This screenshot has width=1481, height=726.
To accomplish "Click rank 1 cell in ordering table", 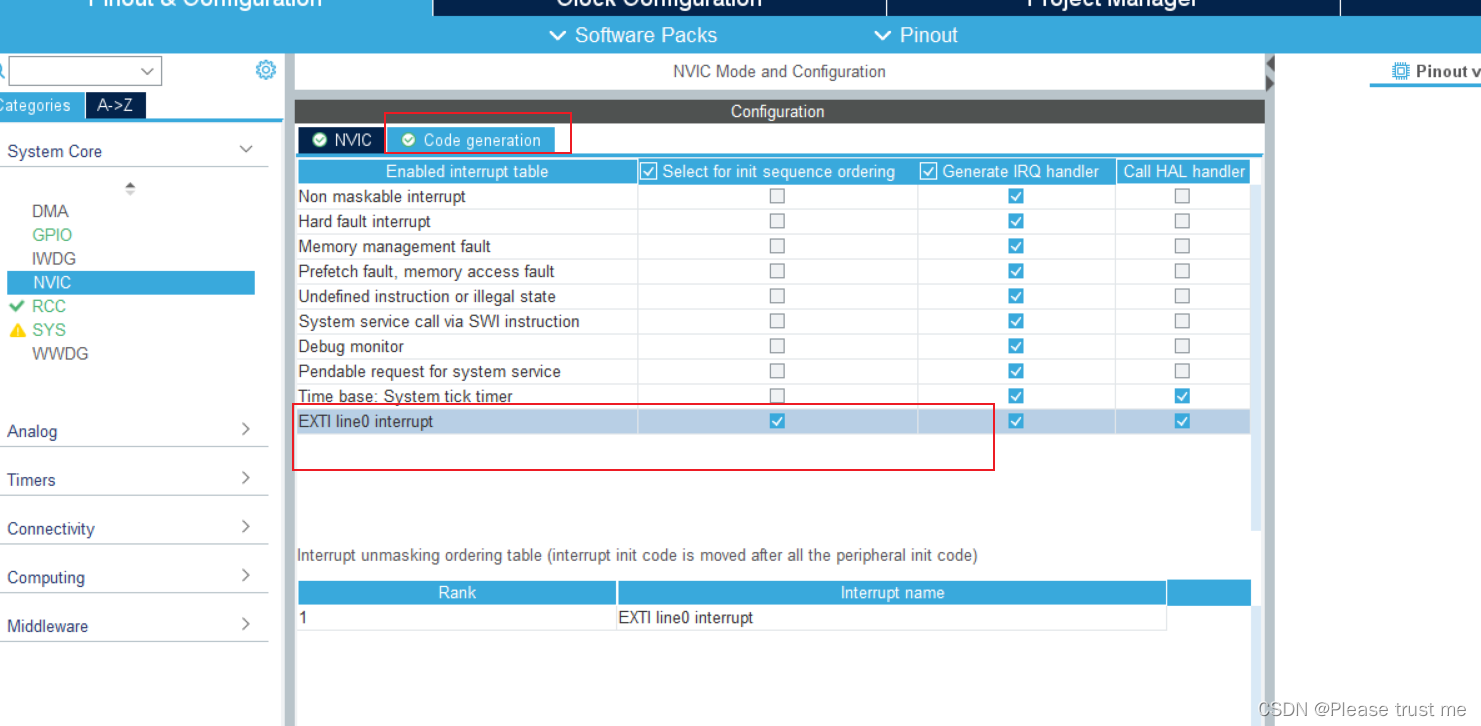I will pyautogui.click(x=457, y=618).
